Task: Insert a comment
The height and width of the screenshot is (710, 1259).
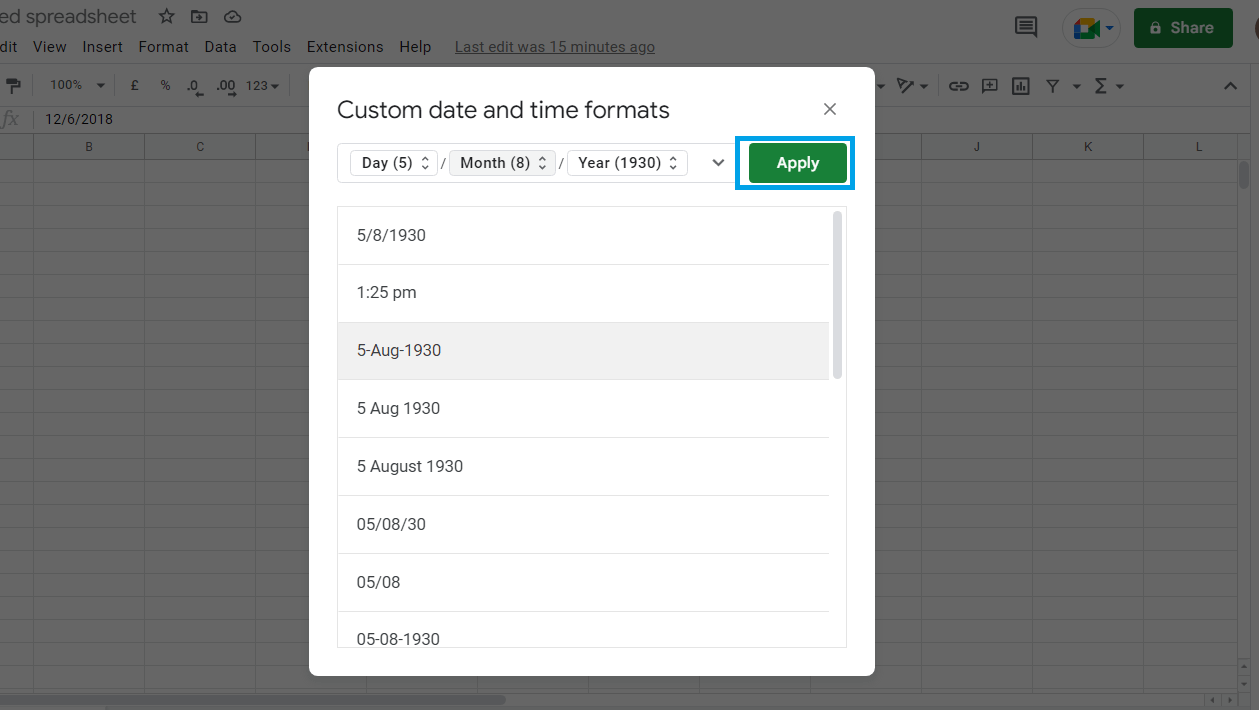Action: 989,86
